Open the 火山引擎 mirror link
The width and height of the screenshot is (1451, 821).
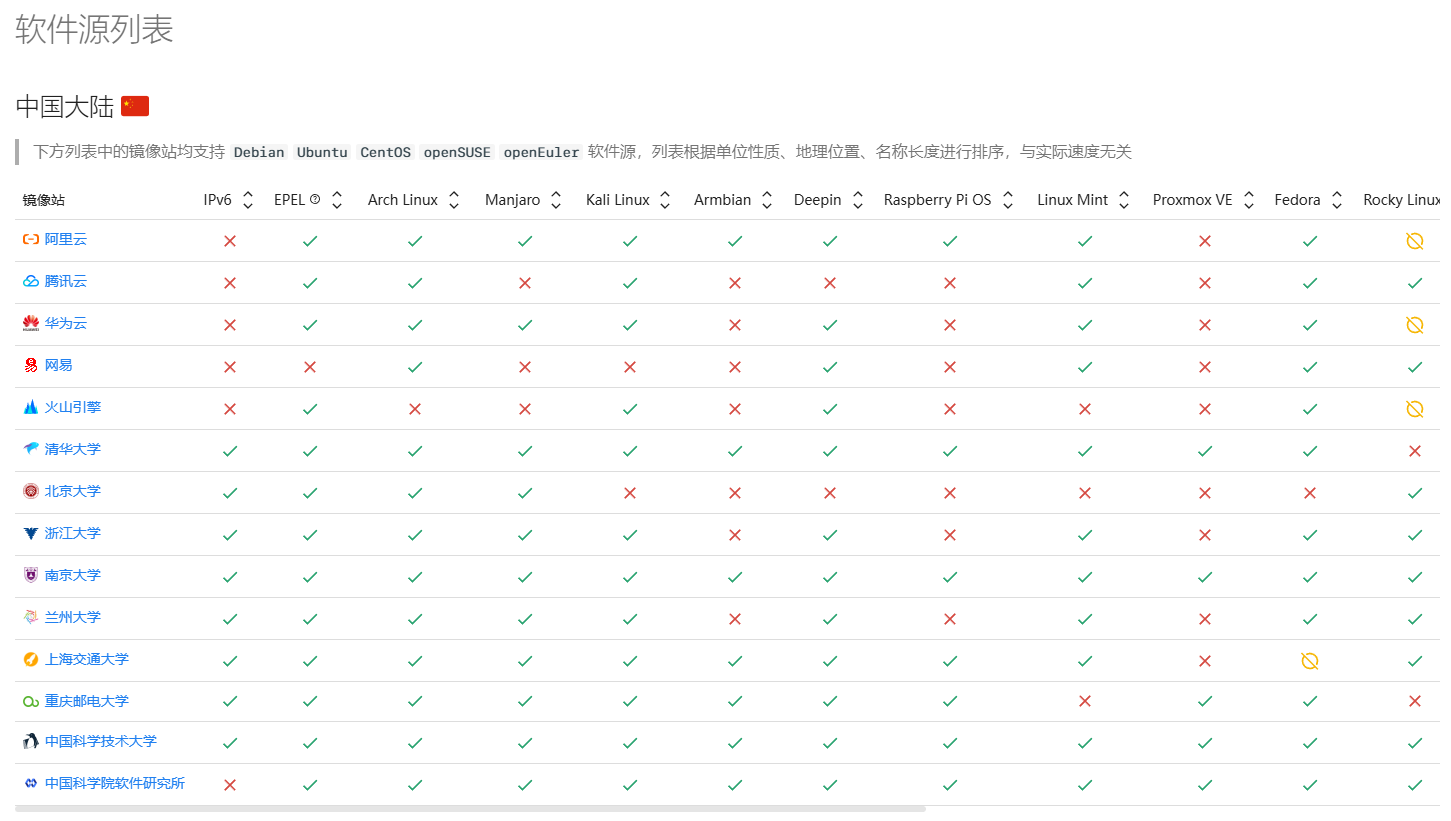[73, 408]
